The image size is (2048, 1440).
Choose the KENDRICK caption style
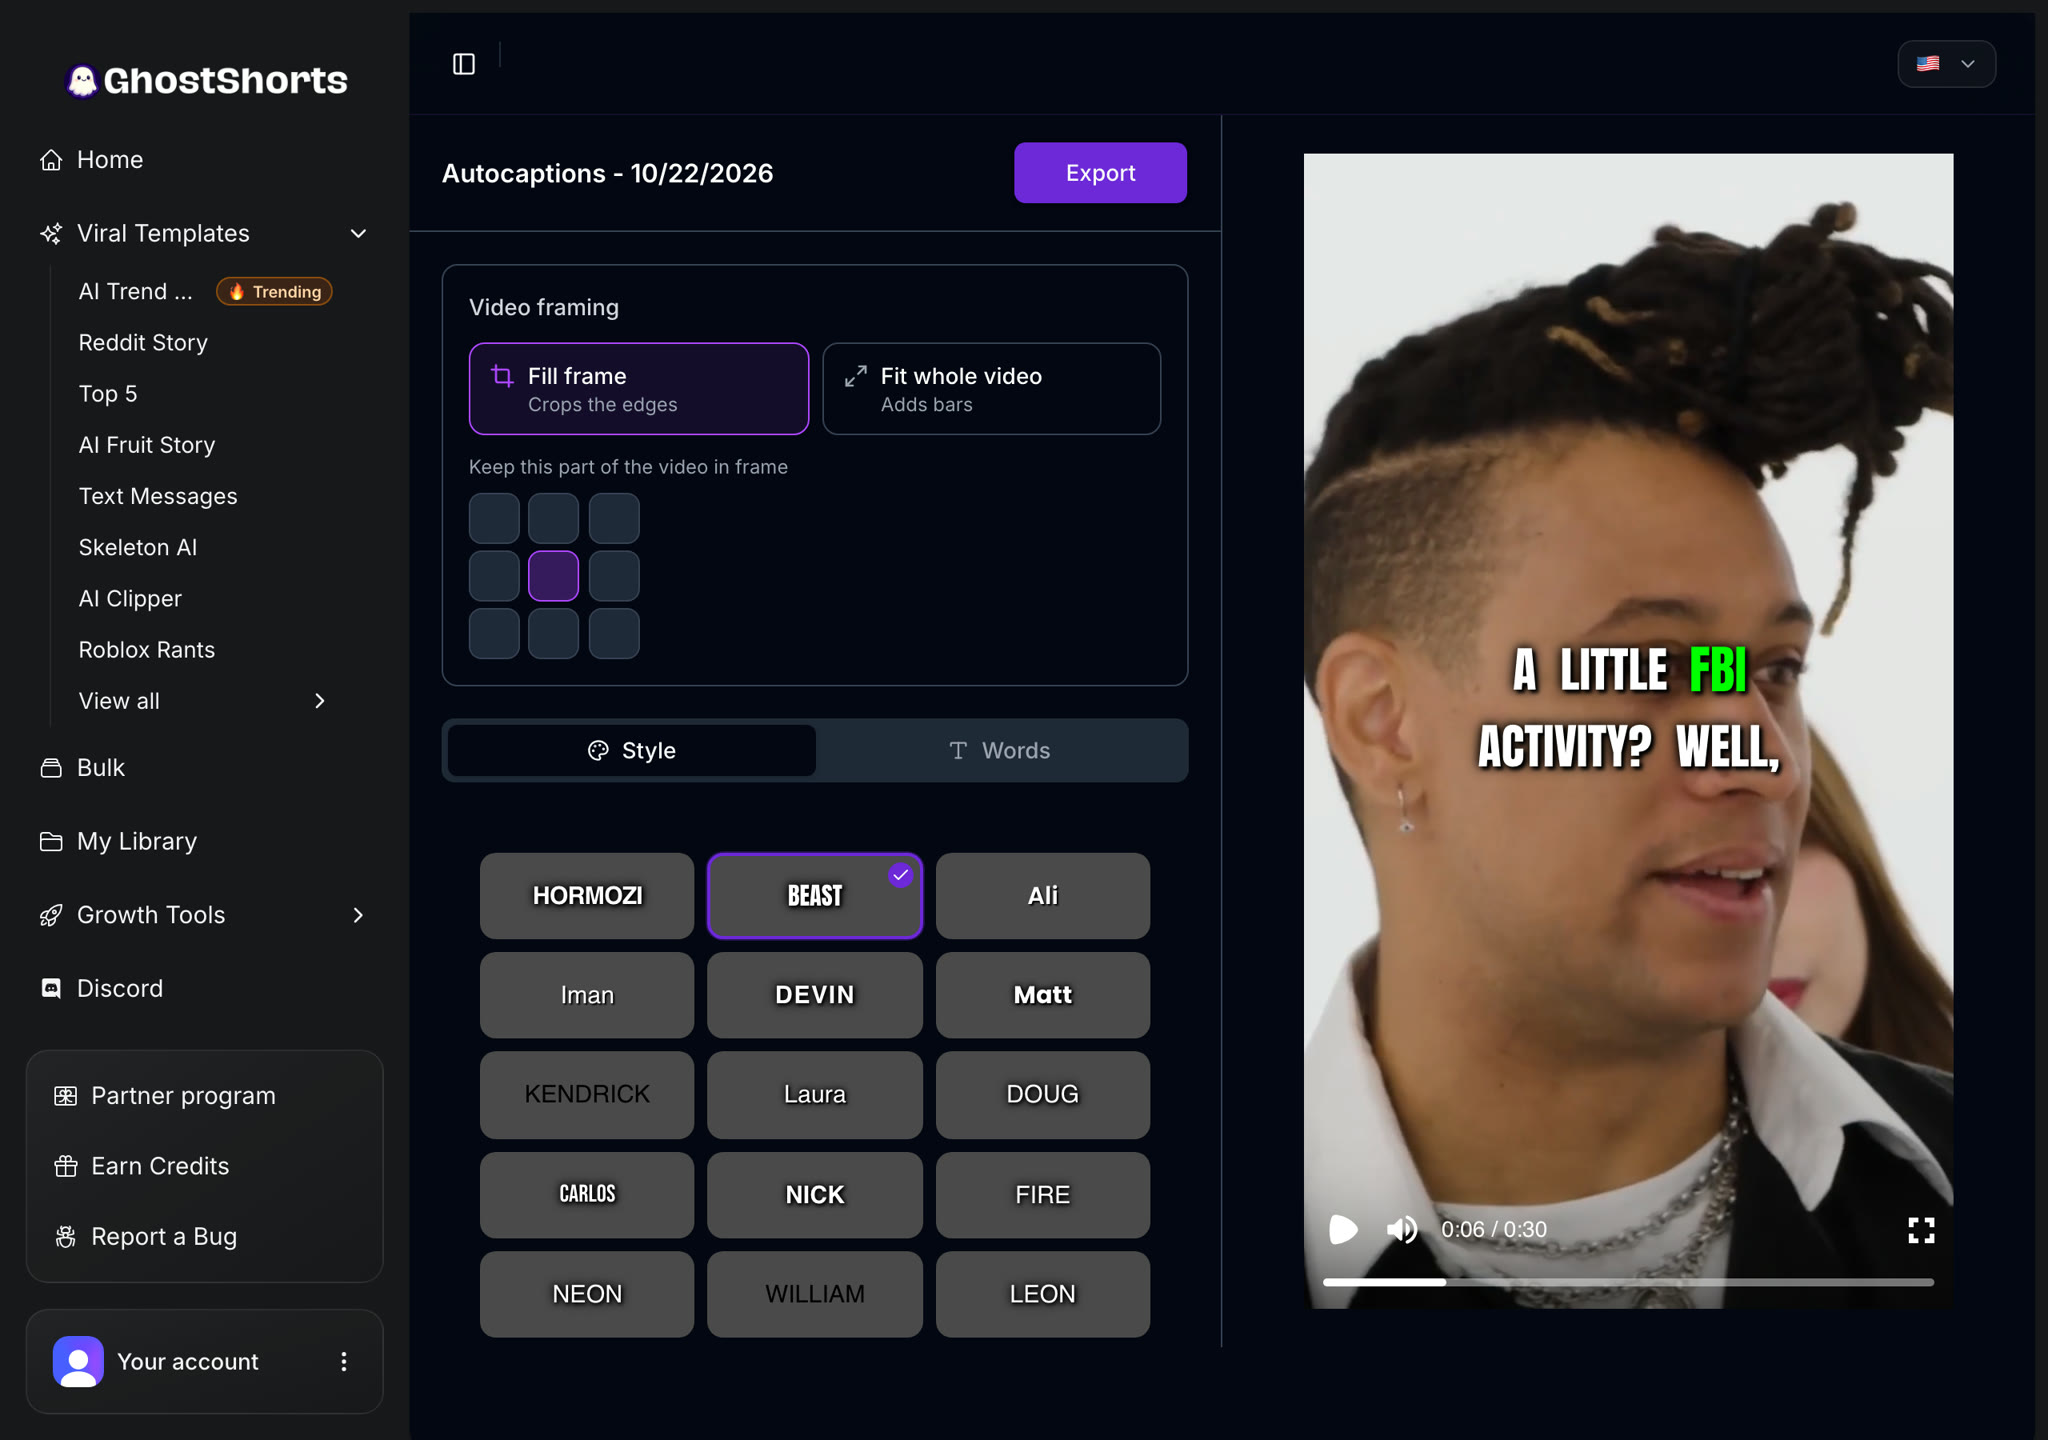(587, 1095)
